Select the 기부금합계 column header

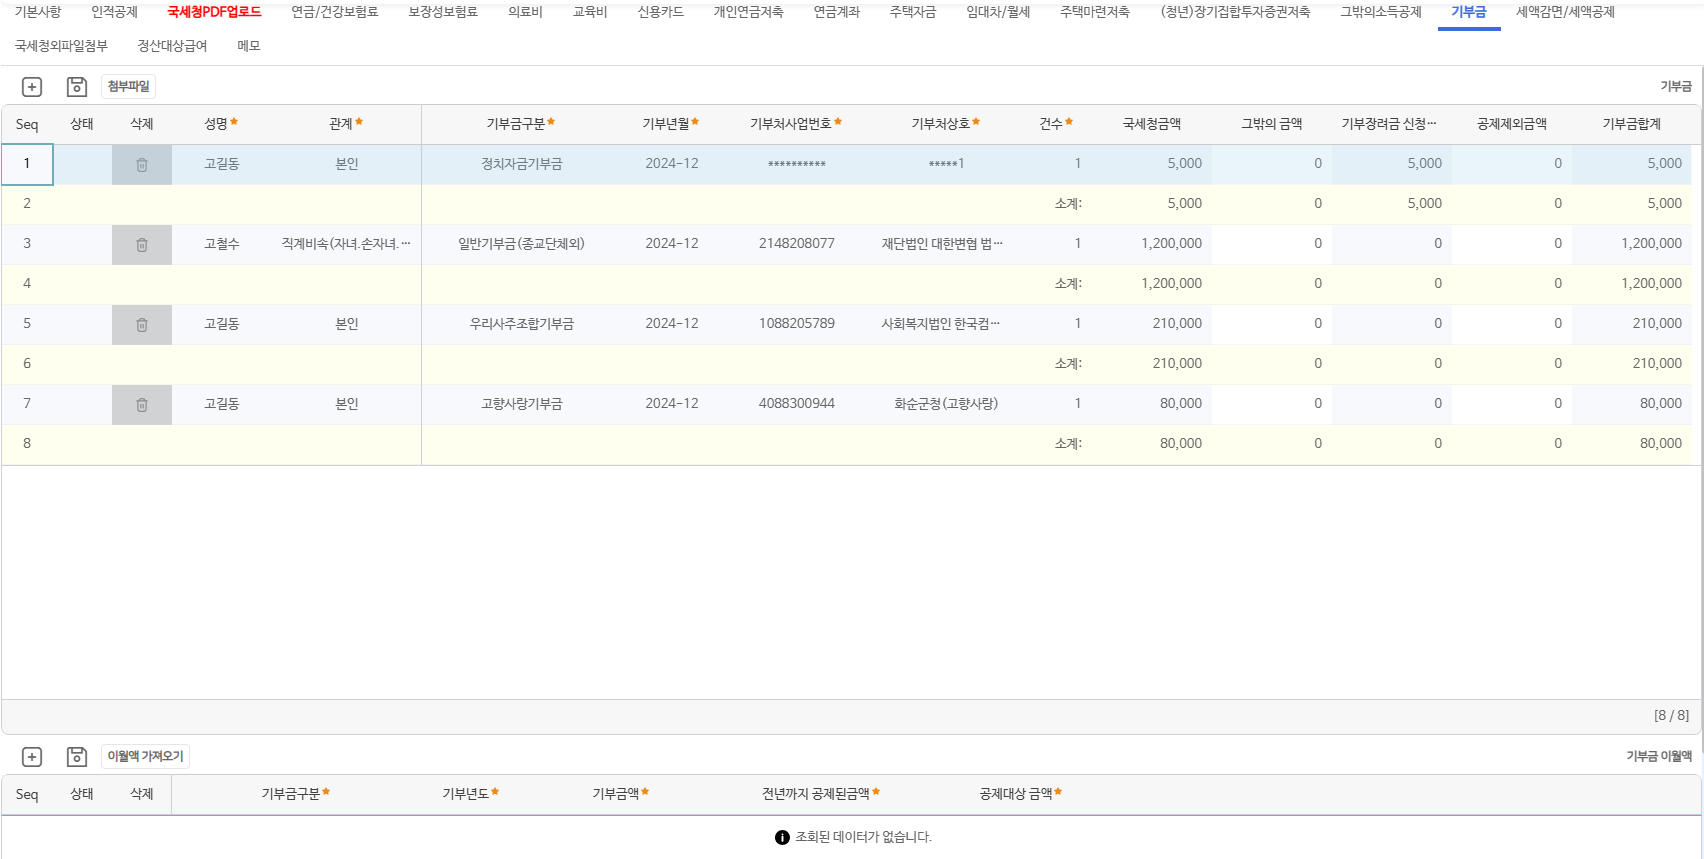(x=1632, y=124)
